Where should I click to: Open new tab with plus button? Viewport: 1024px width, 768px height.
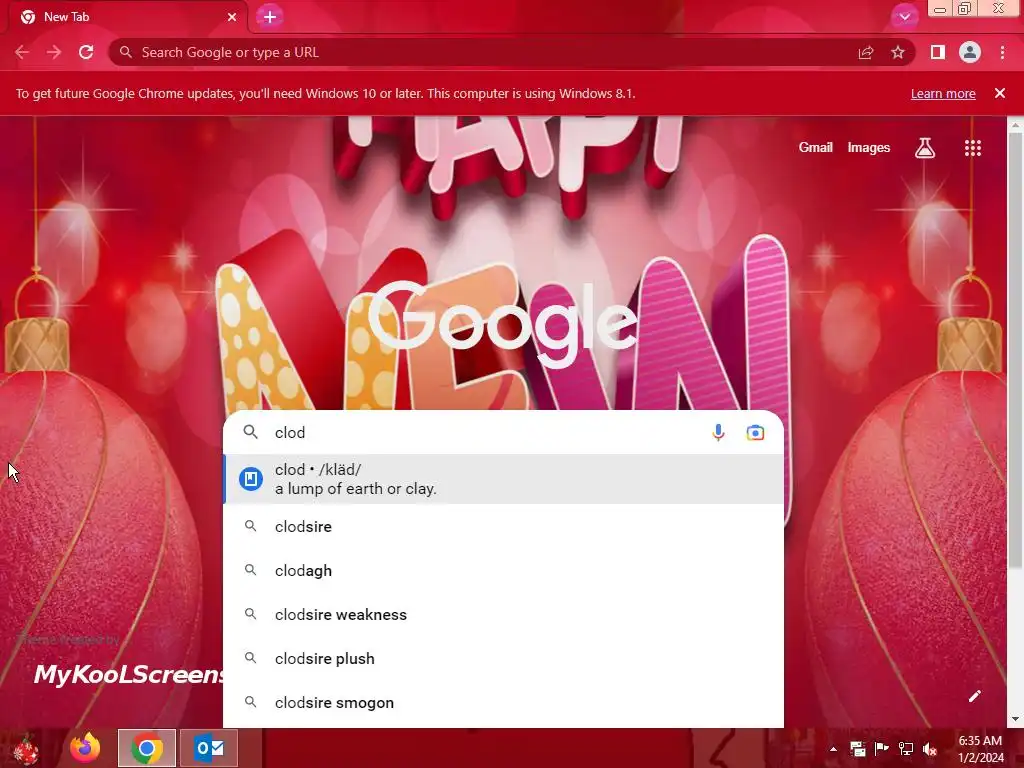pos(270,17)
